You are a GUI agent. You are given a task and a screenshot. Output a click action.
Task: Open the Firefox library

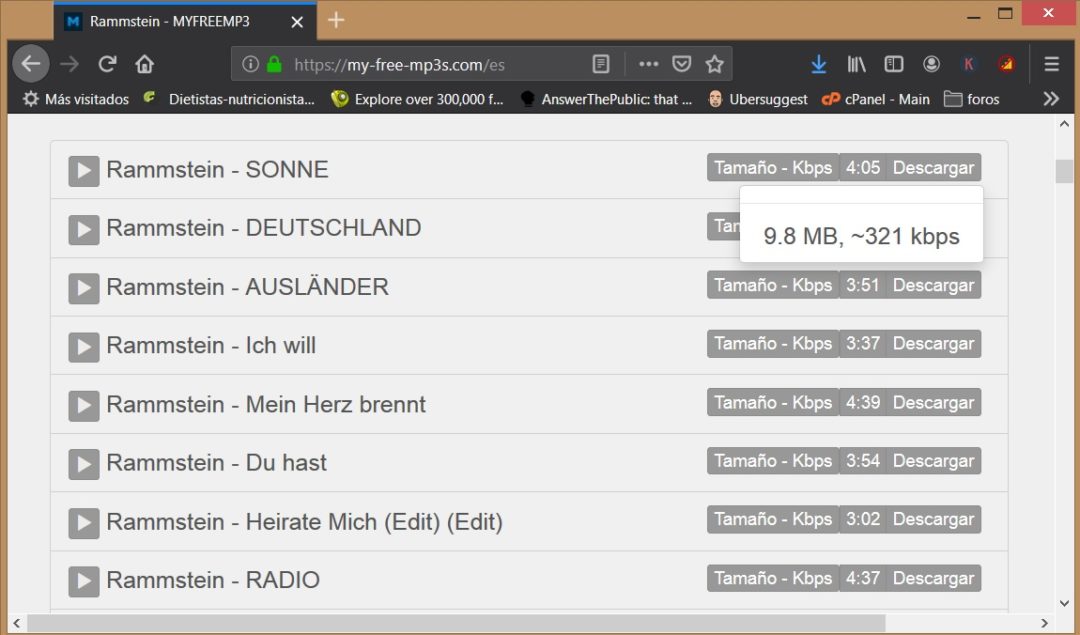tap(856, 63)
